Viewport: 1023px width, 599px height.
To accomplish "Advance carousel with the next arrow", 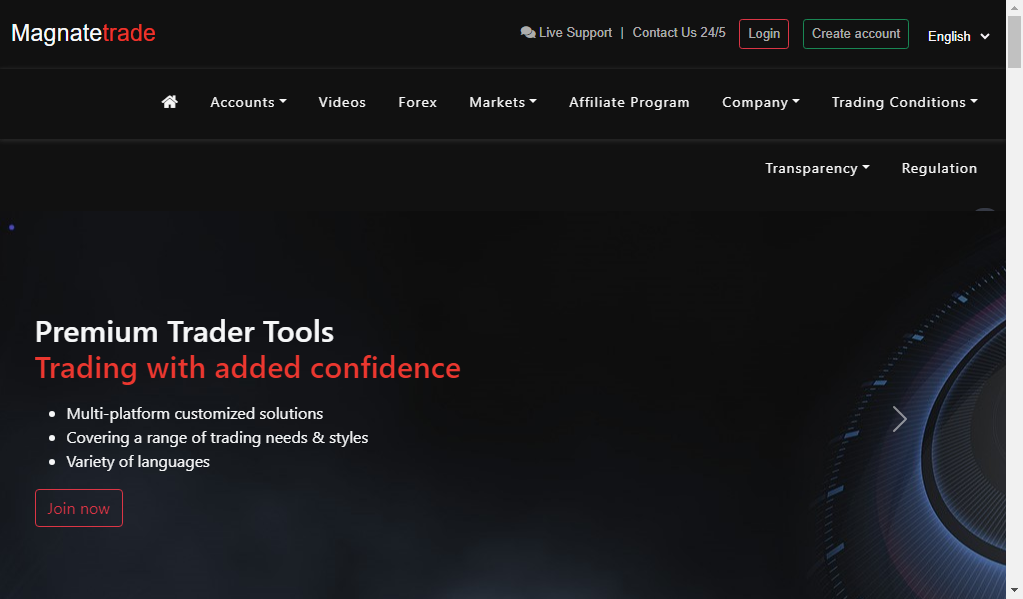I will click(900, 419).
